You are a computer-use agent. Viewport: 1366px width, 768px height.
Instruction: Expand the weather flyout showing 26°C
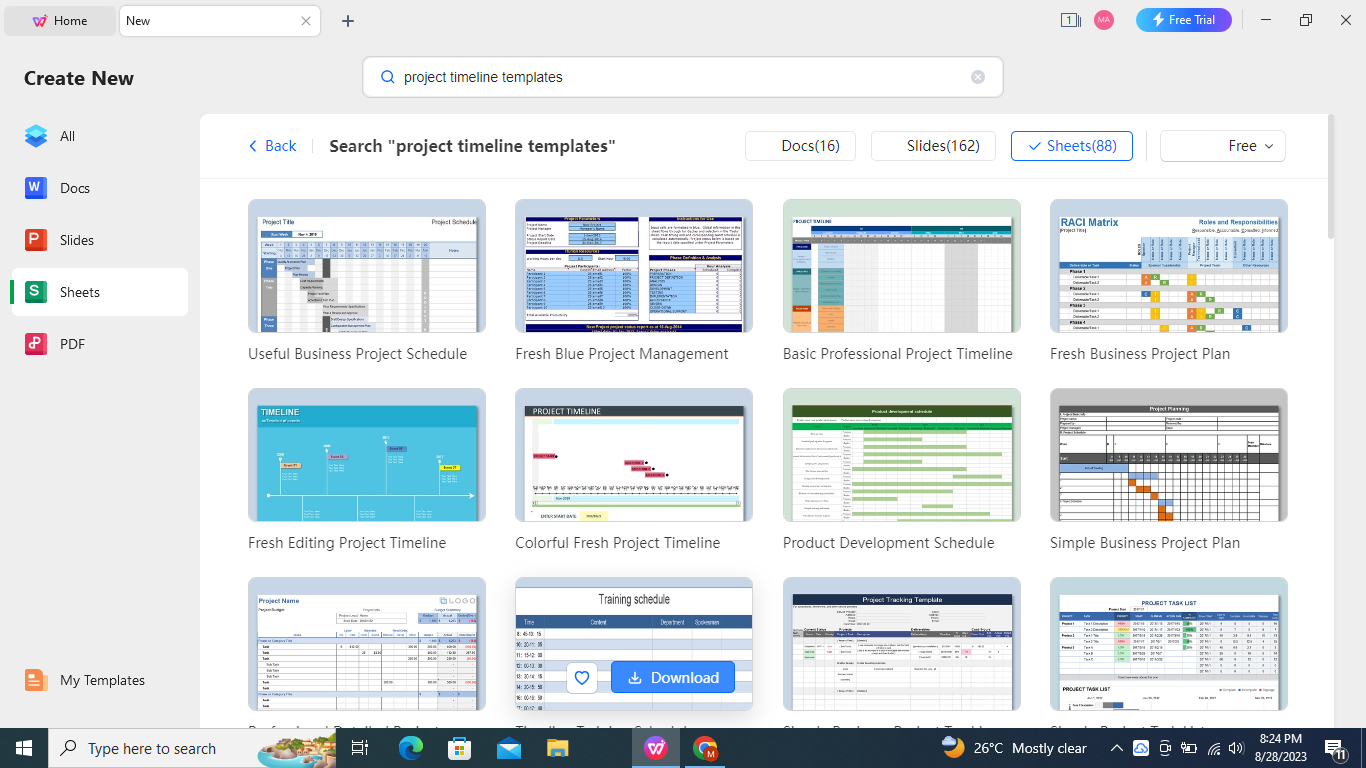pos(1000,748)
